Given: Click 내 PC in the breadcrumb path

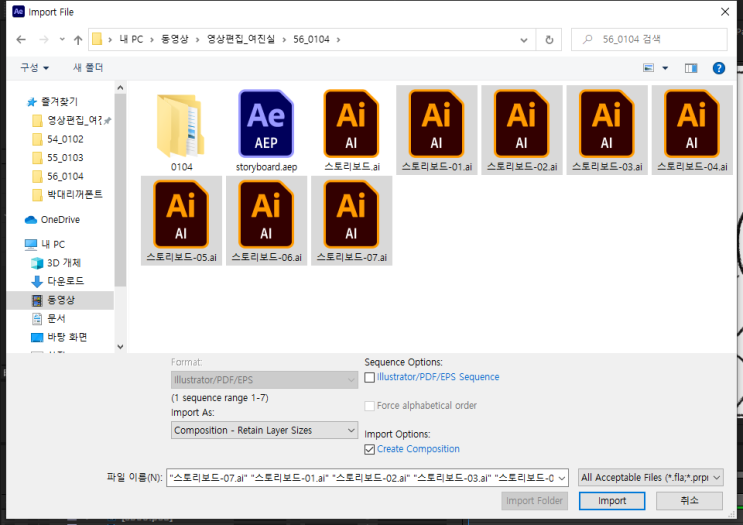Looking at the screenshot, I should click(x=131, y=39).
